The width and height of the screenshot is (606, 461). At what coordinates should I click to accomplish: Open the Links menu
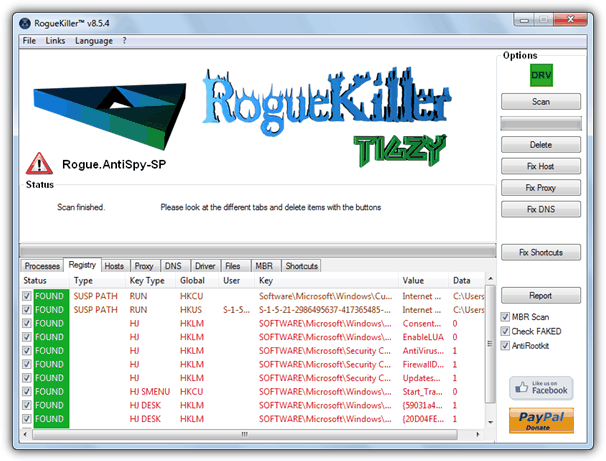pyautogui.click(x=55, y=41)
